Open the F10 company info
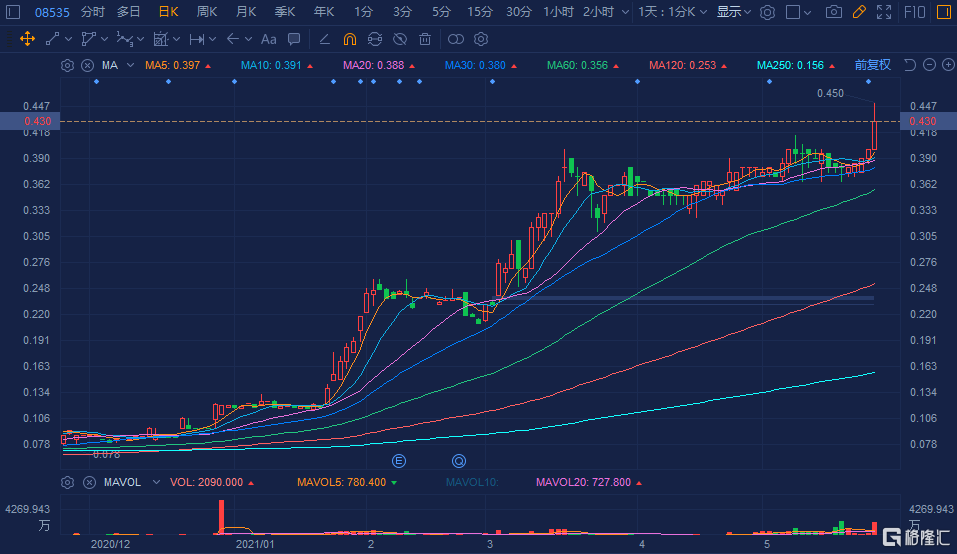This screenshot has width=957, height=554. [x=915, y=12]
